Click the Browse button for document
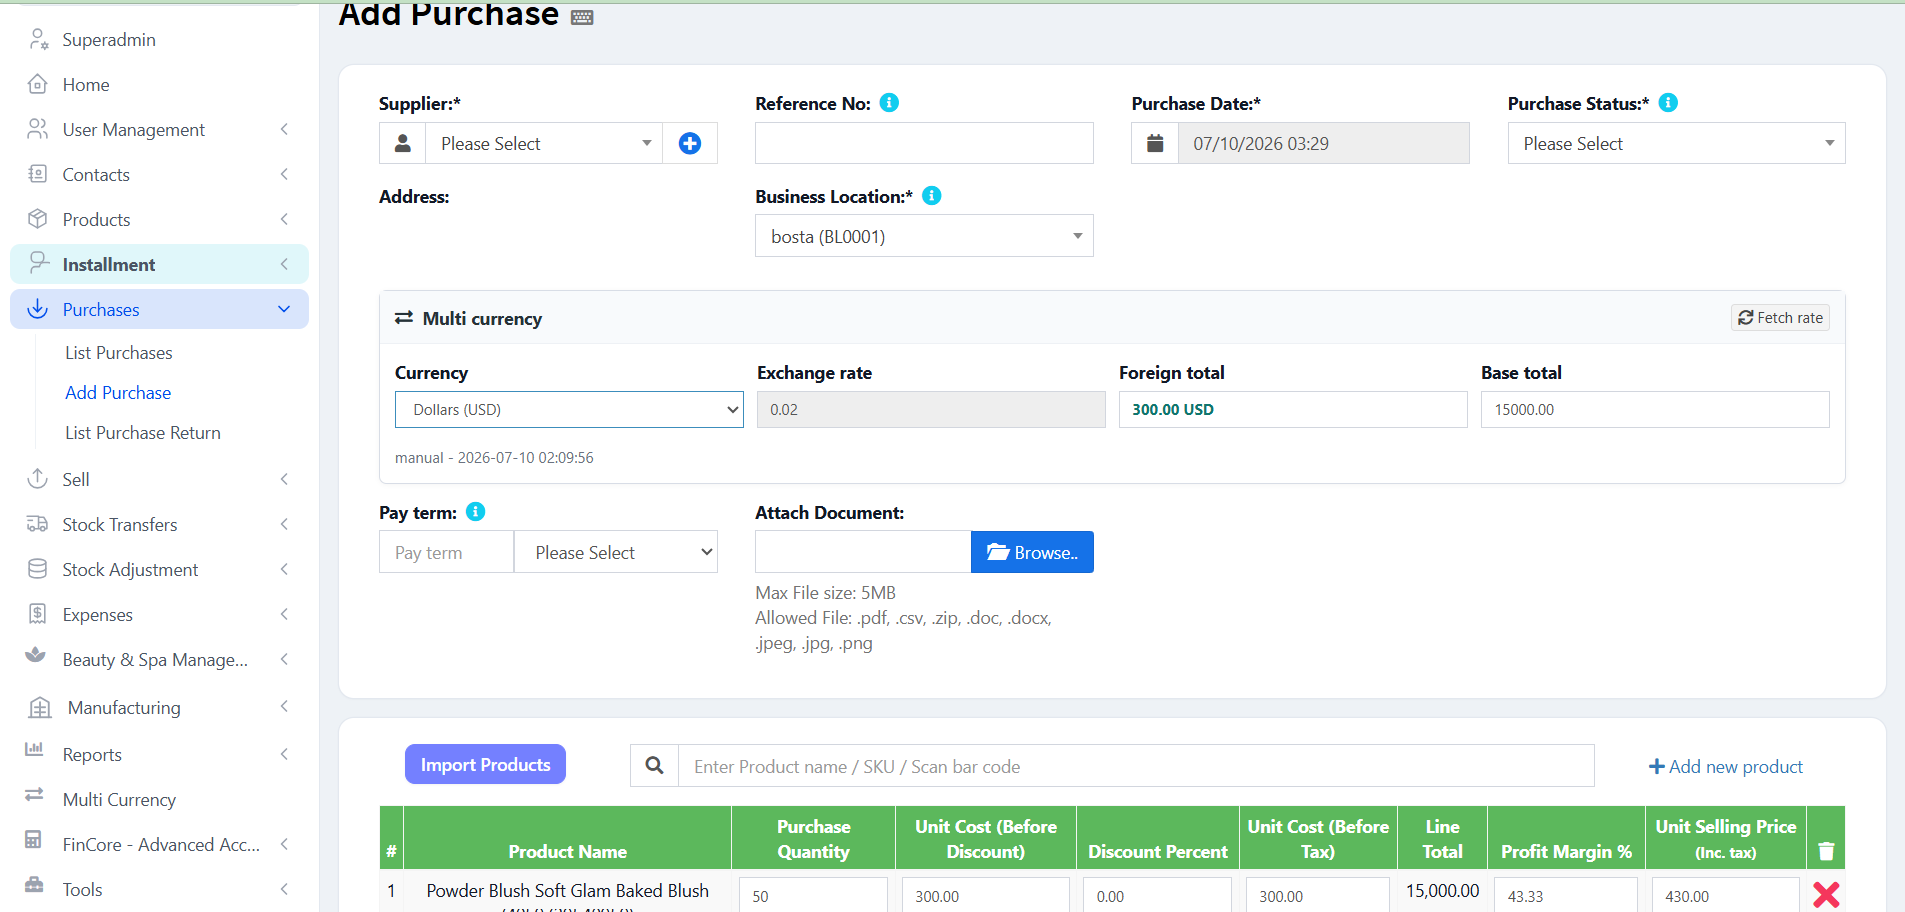This screenshot has height=912, width=1905. pos(1032,552)
